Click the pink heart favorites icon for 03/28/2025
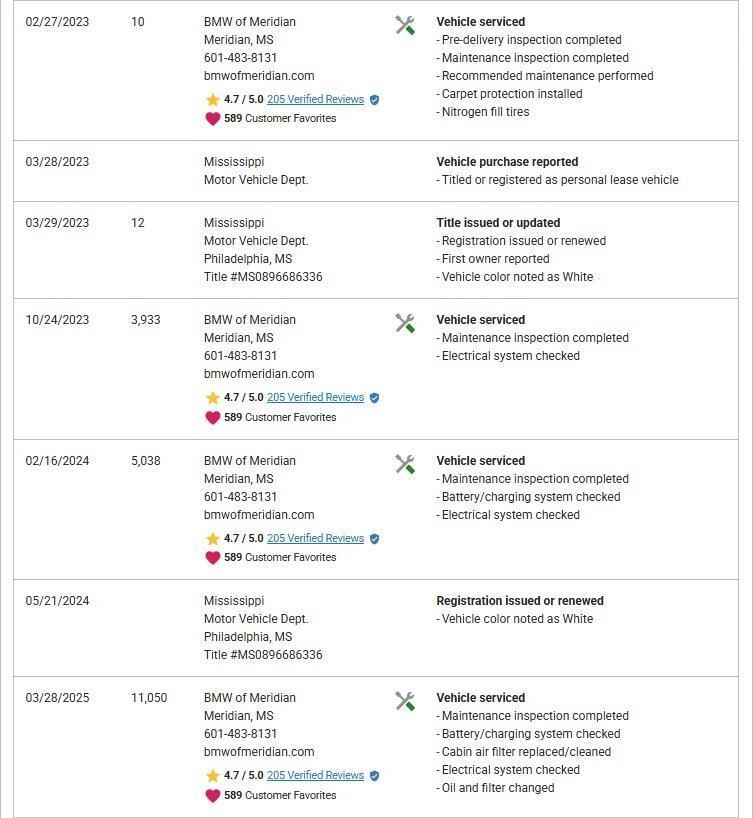The width and height of the screenshot is (753, 818). click(x=212, y=796)
